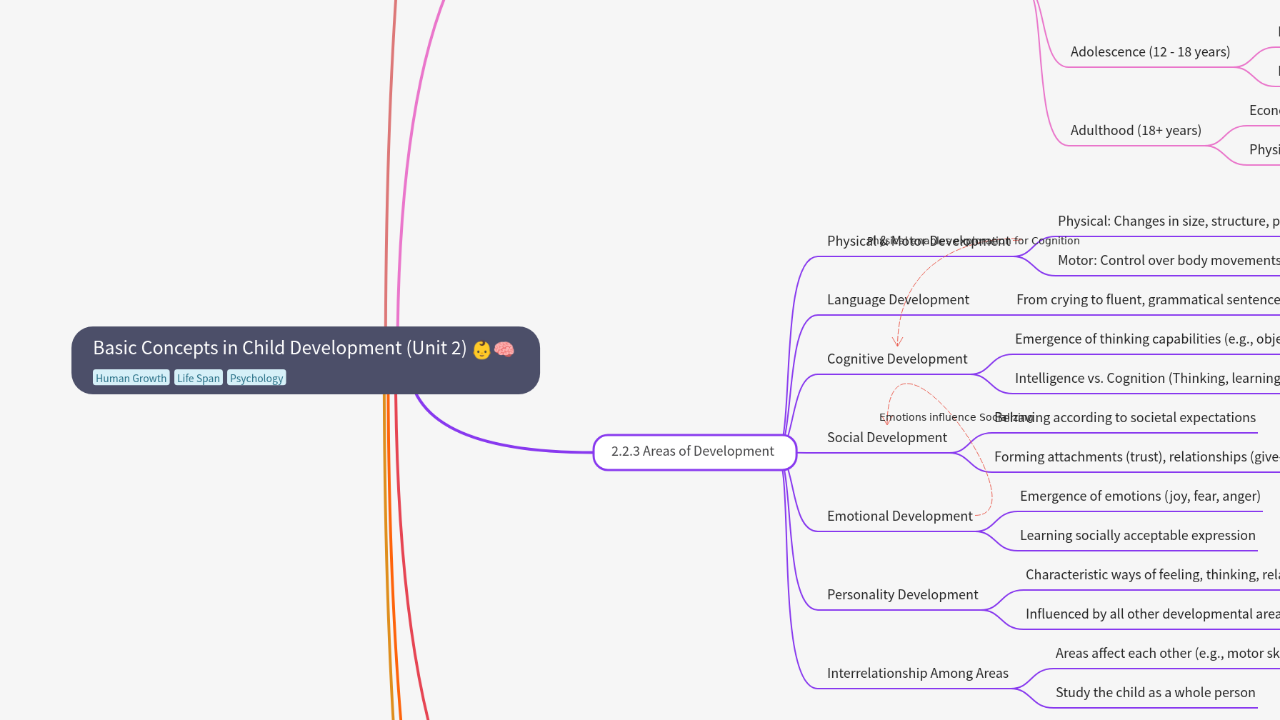Select the "Human Growth" tag
Viewport: 1280px width, 720px height.
131,377
